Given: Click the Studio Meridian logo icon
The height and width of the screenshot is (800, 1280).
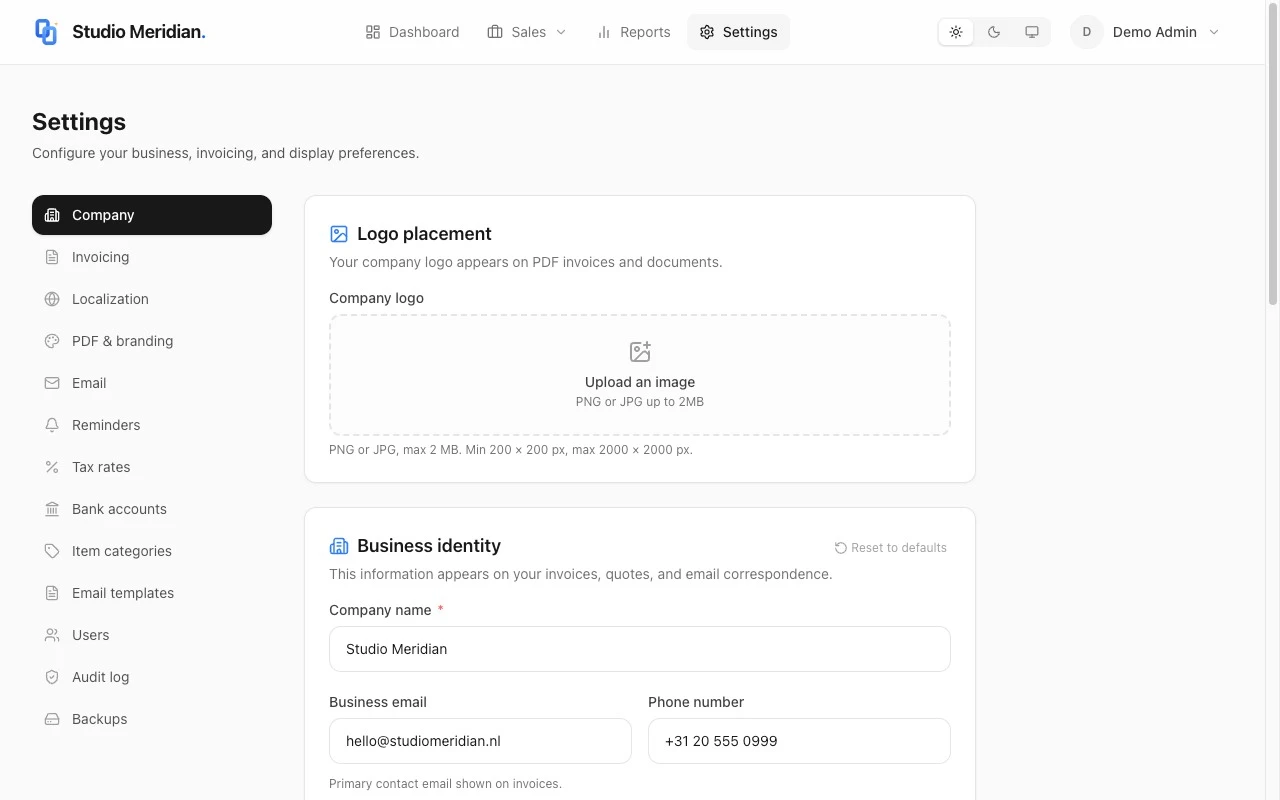Looking at the screenshot, I should point(46,32).
